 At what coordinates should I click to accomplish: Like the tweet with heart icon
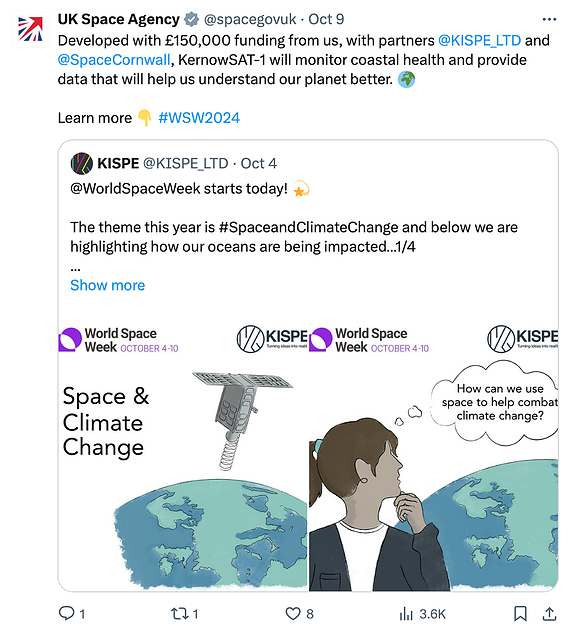(x=293, y=613)
